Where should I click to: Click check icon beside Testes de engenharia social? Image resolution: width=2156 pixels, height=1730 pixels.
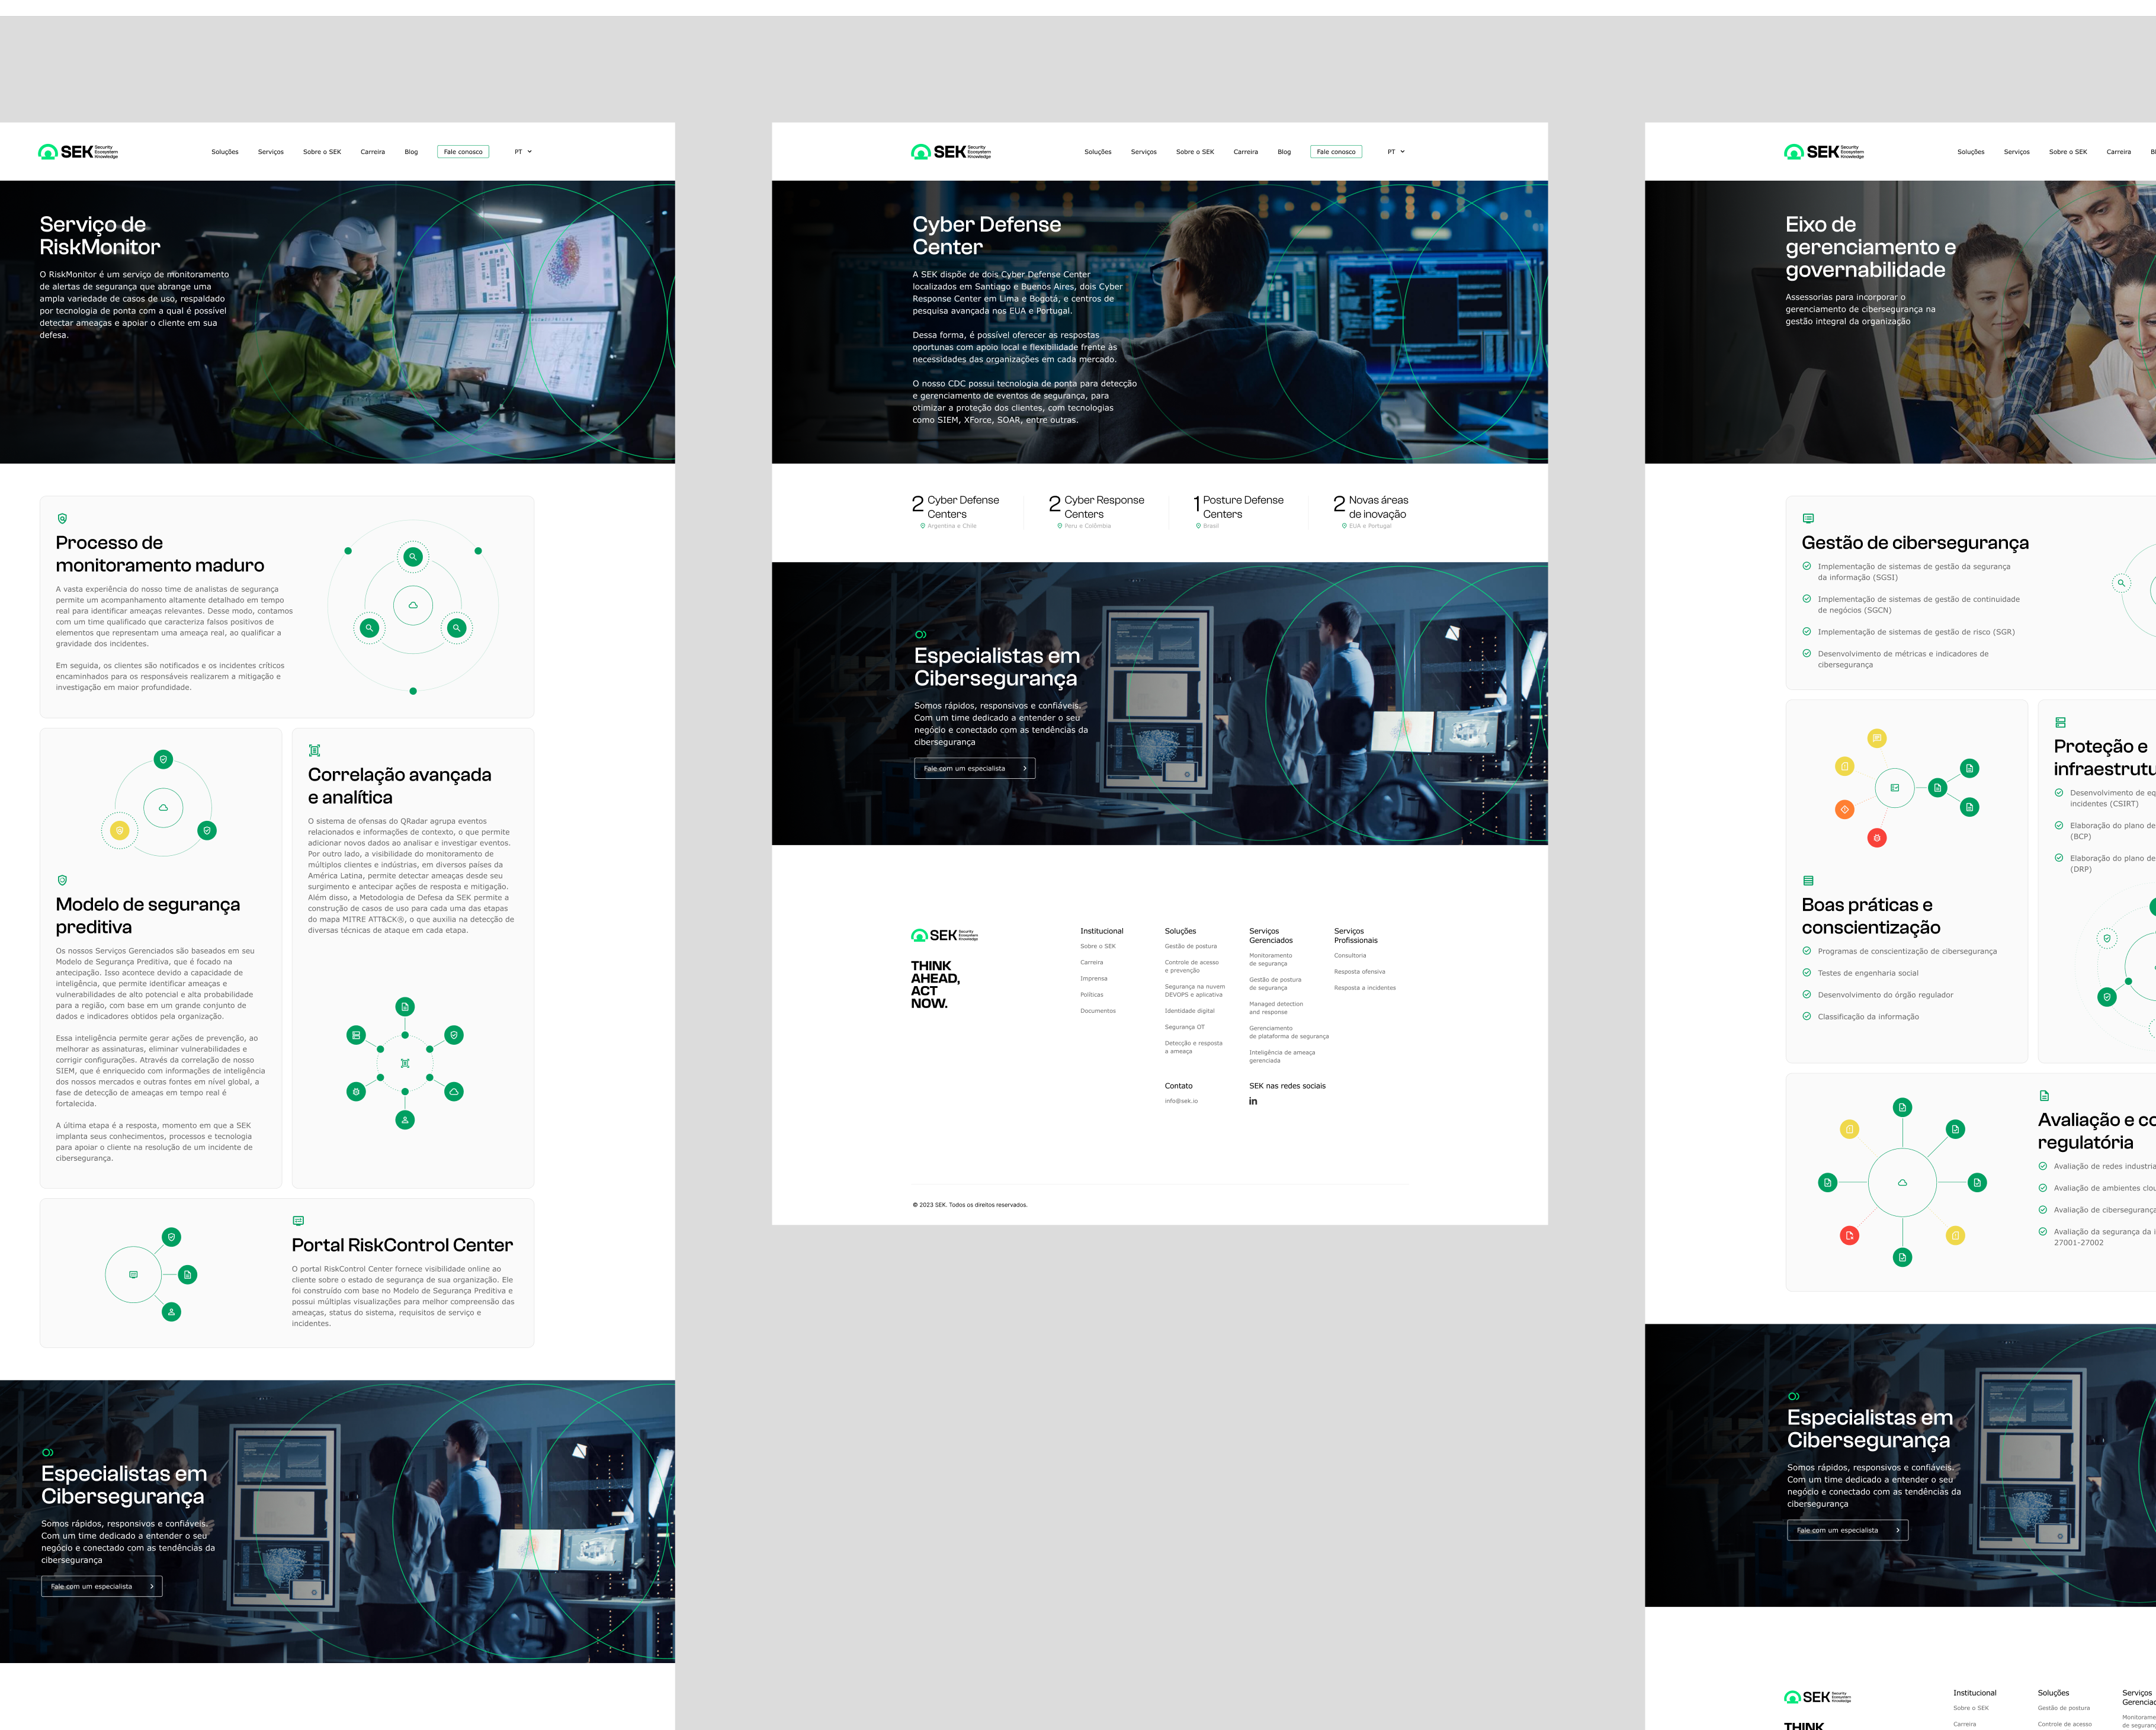click(x=1807, y=972)
